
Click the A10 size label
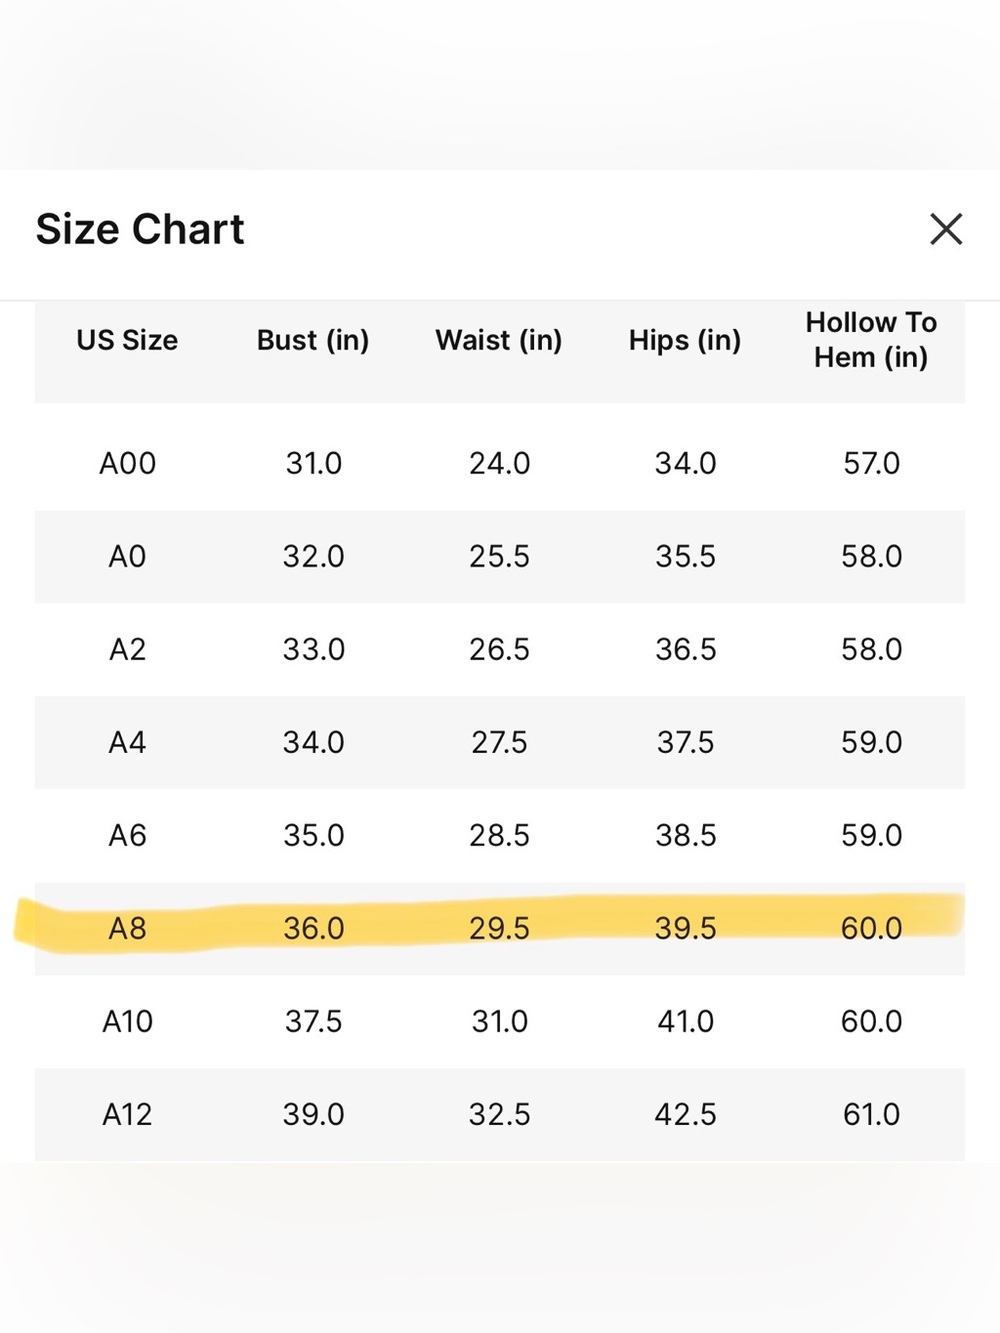127,1021
